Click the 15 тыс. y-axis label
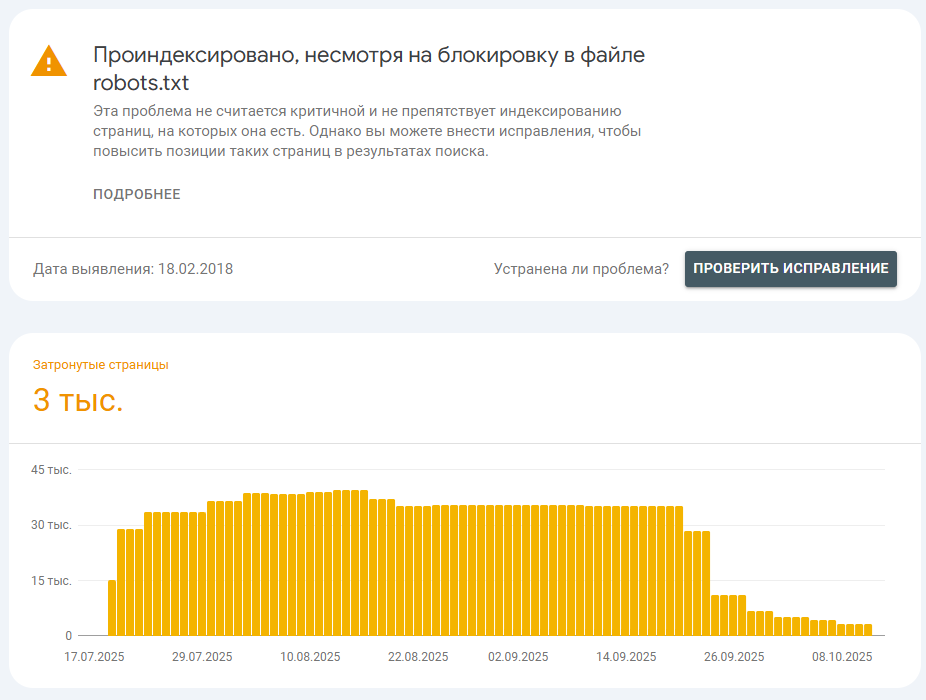Screen dimensions: 926x700 tap(53, 580)
